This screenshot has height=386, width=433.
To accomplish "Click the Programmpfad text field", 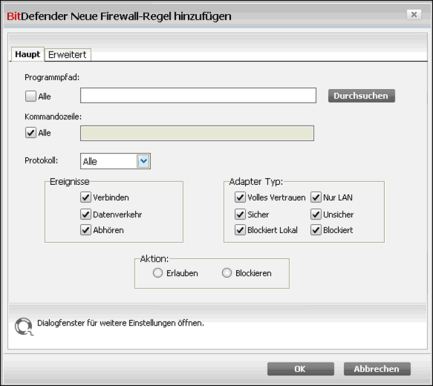I will click(x=198, y=95).
